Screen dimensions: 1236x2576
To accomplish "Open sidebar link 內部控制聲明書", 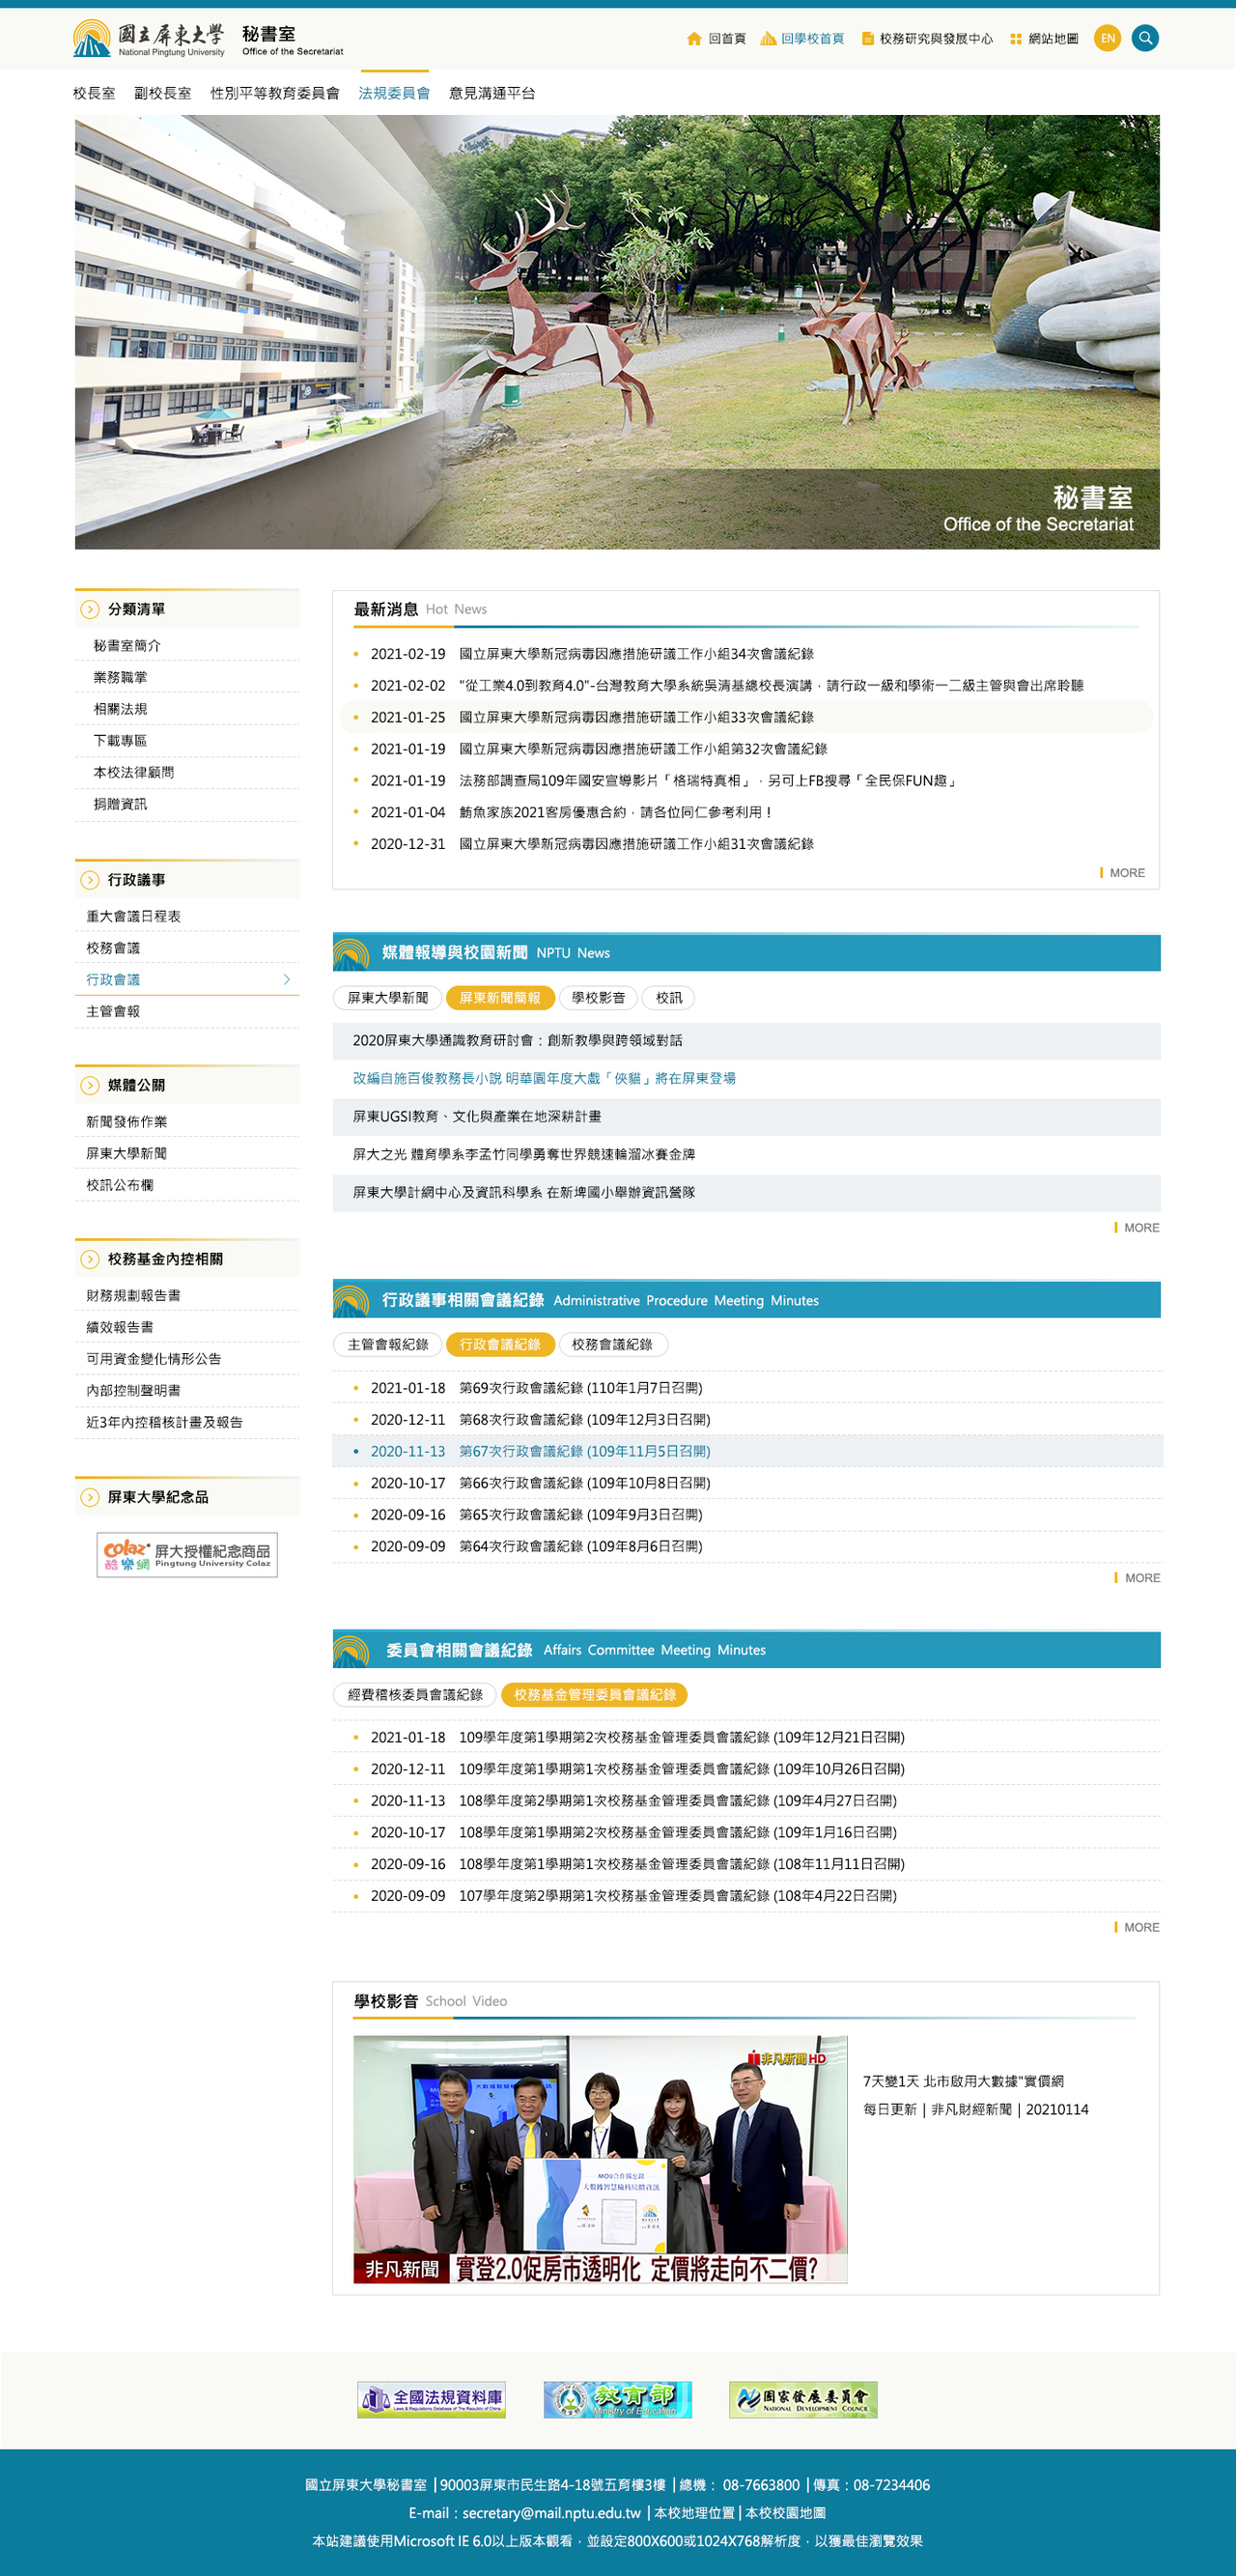I will [133, 1391].
